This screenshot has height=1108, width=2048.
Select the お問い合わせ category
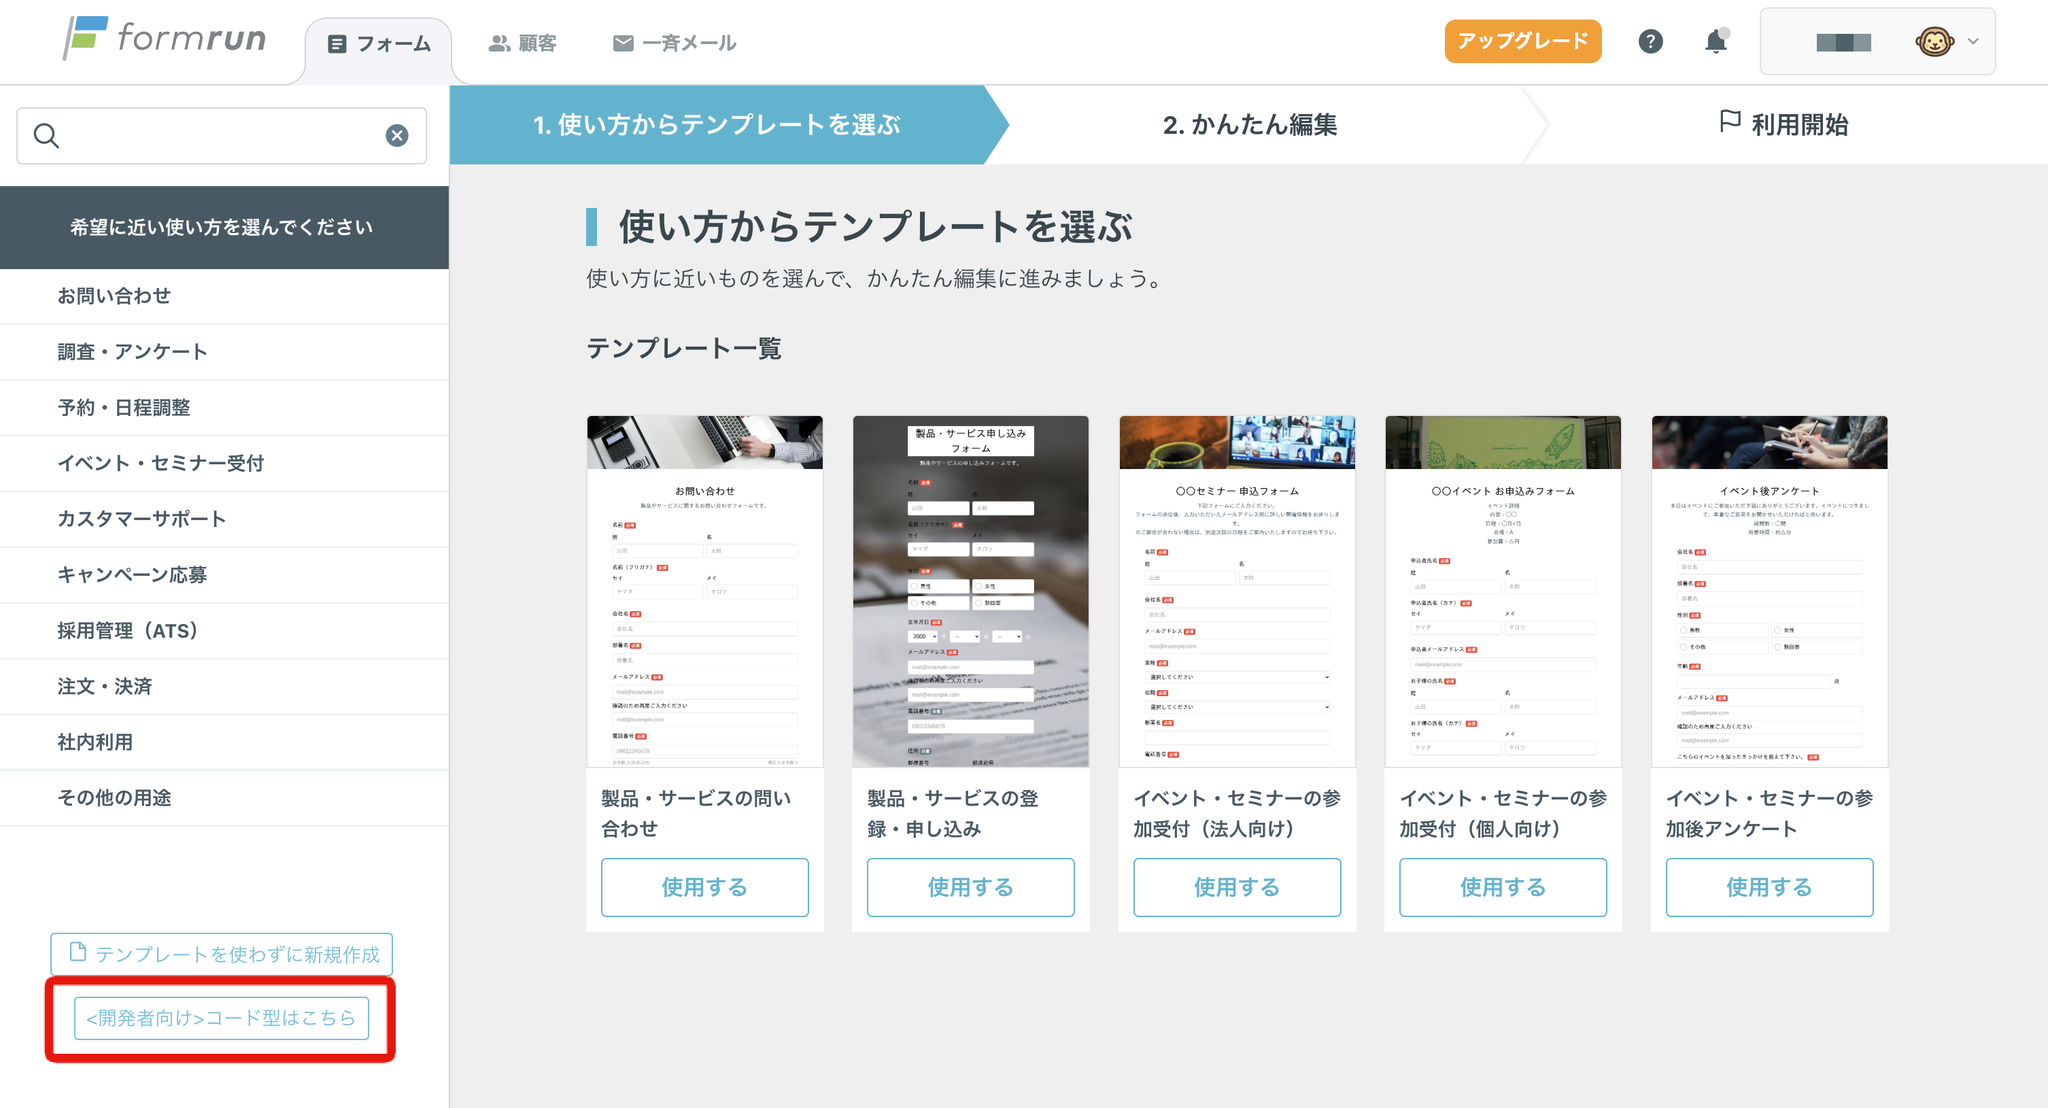(x=114, y=296)
